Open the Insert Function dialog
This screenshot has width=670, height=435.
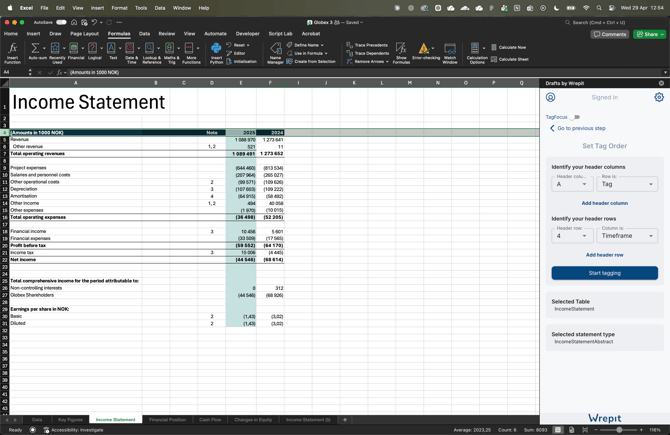click(12, 53)
